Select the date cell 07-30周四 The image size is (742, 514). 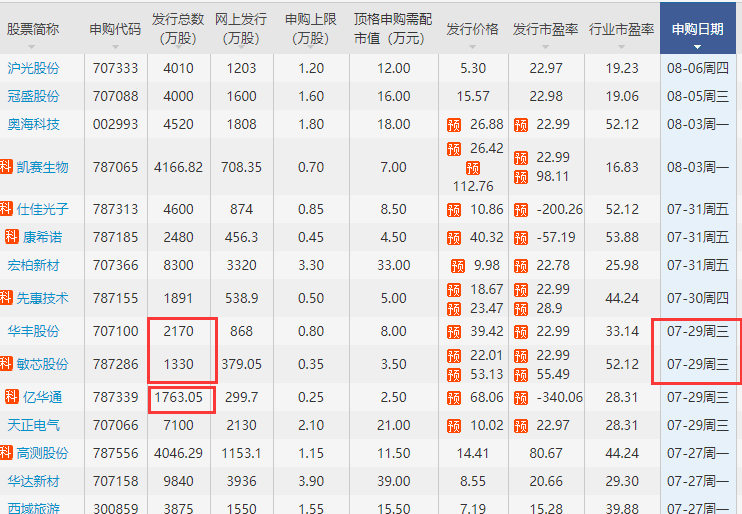(698, 298)
